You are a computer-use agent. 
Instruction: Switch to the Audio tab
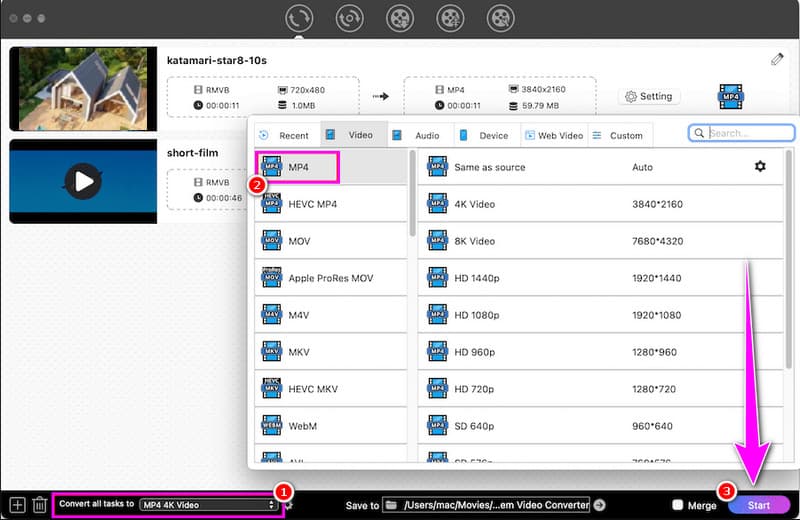pos(416,135)
